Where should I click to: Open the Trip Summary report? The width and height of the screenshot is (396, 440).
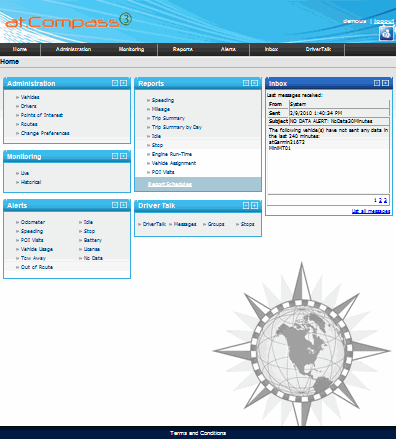click(x=168, y=118)
